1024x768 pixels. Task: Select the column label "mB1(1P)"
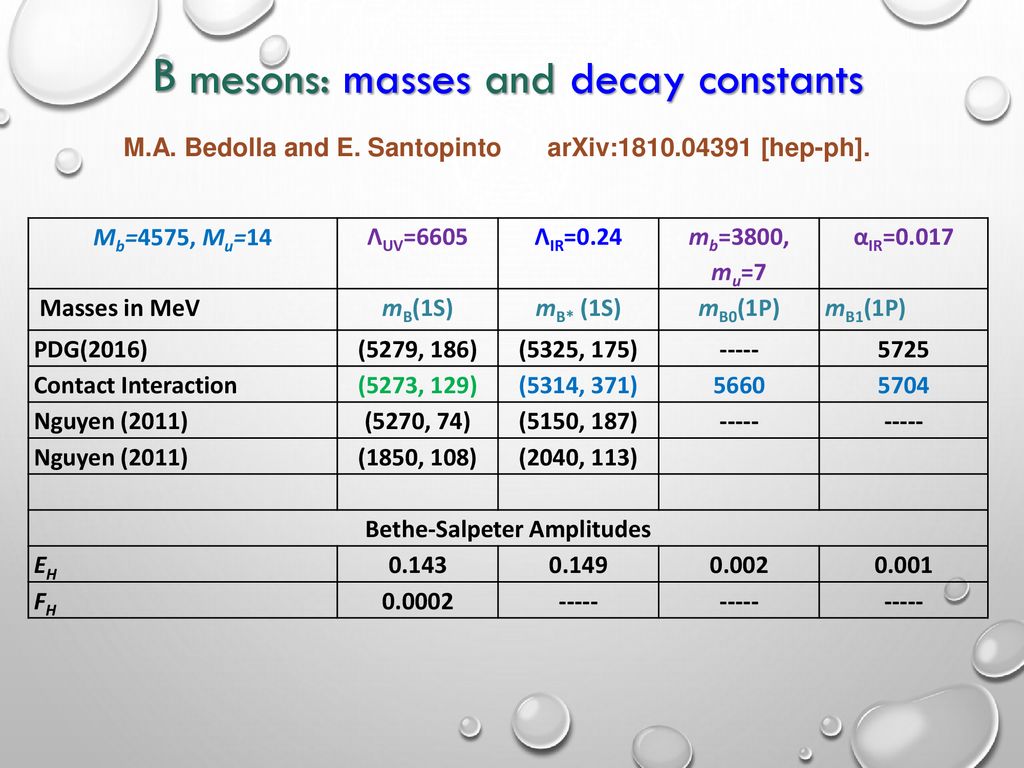click(865, 308)
